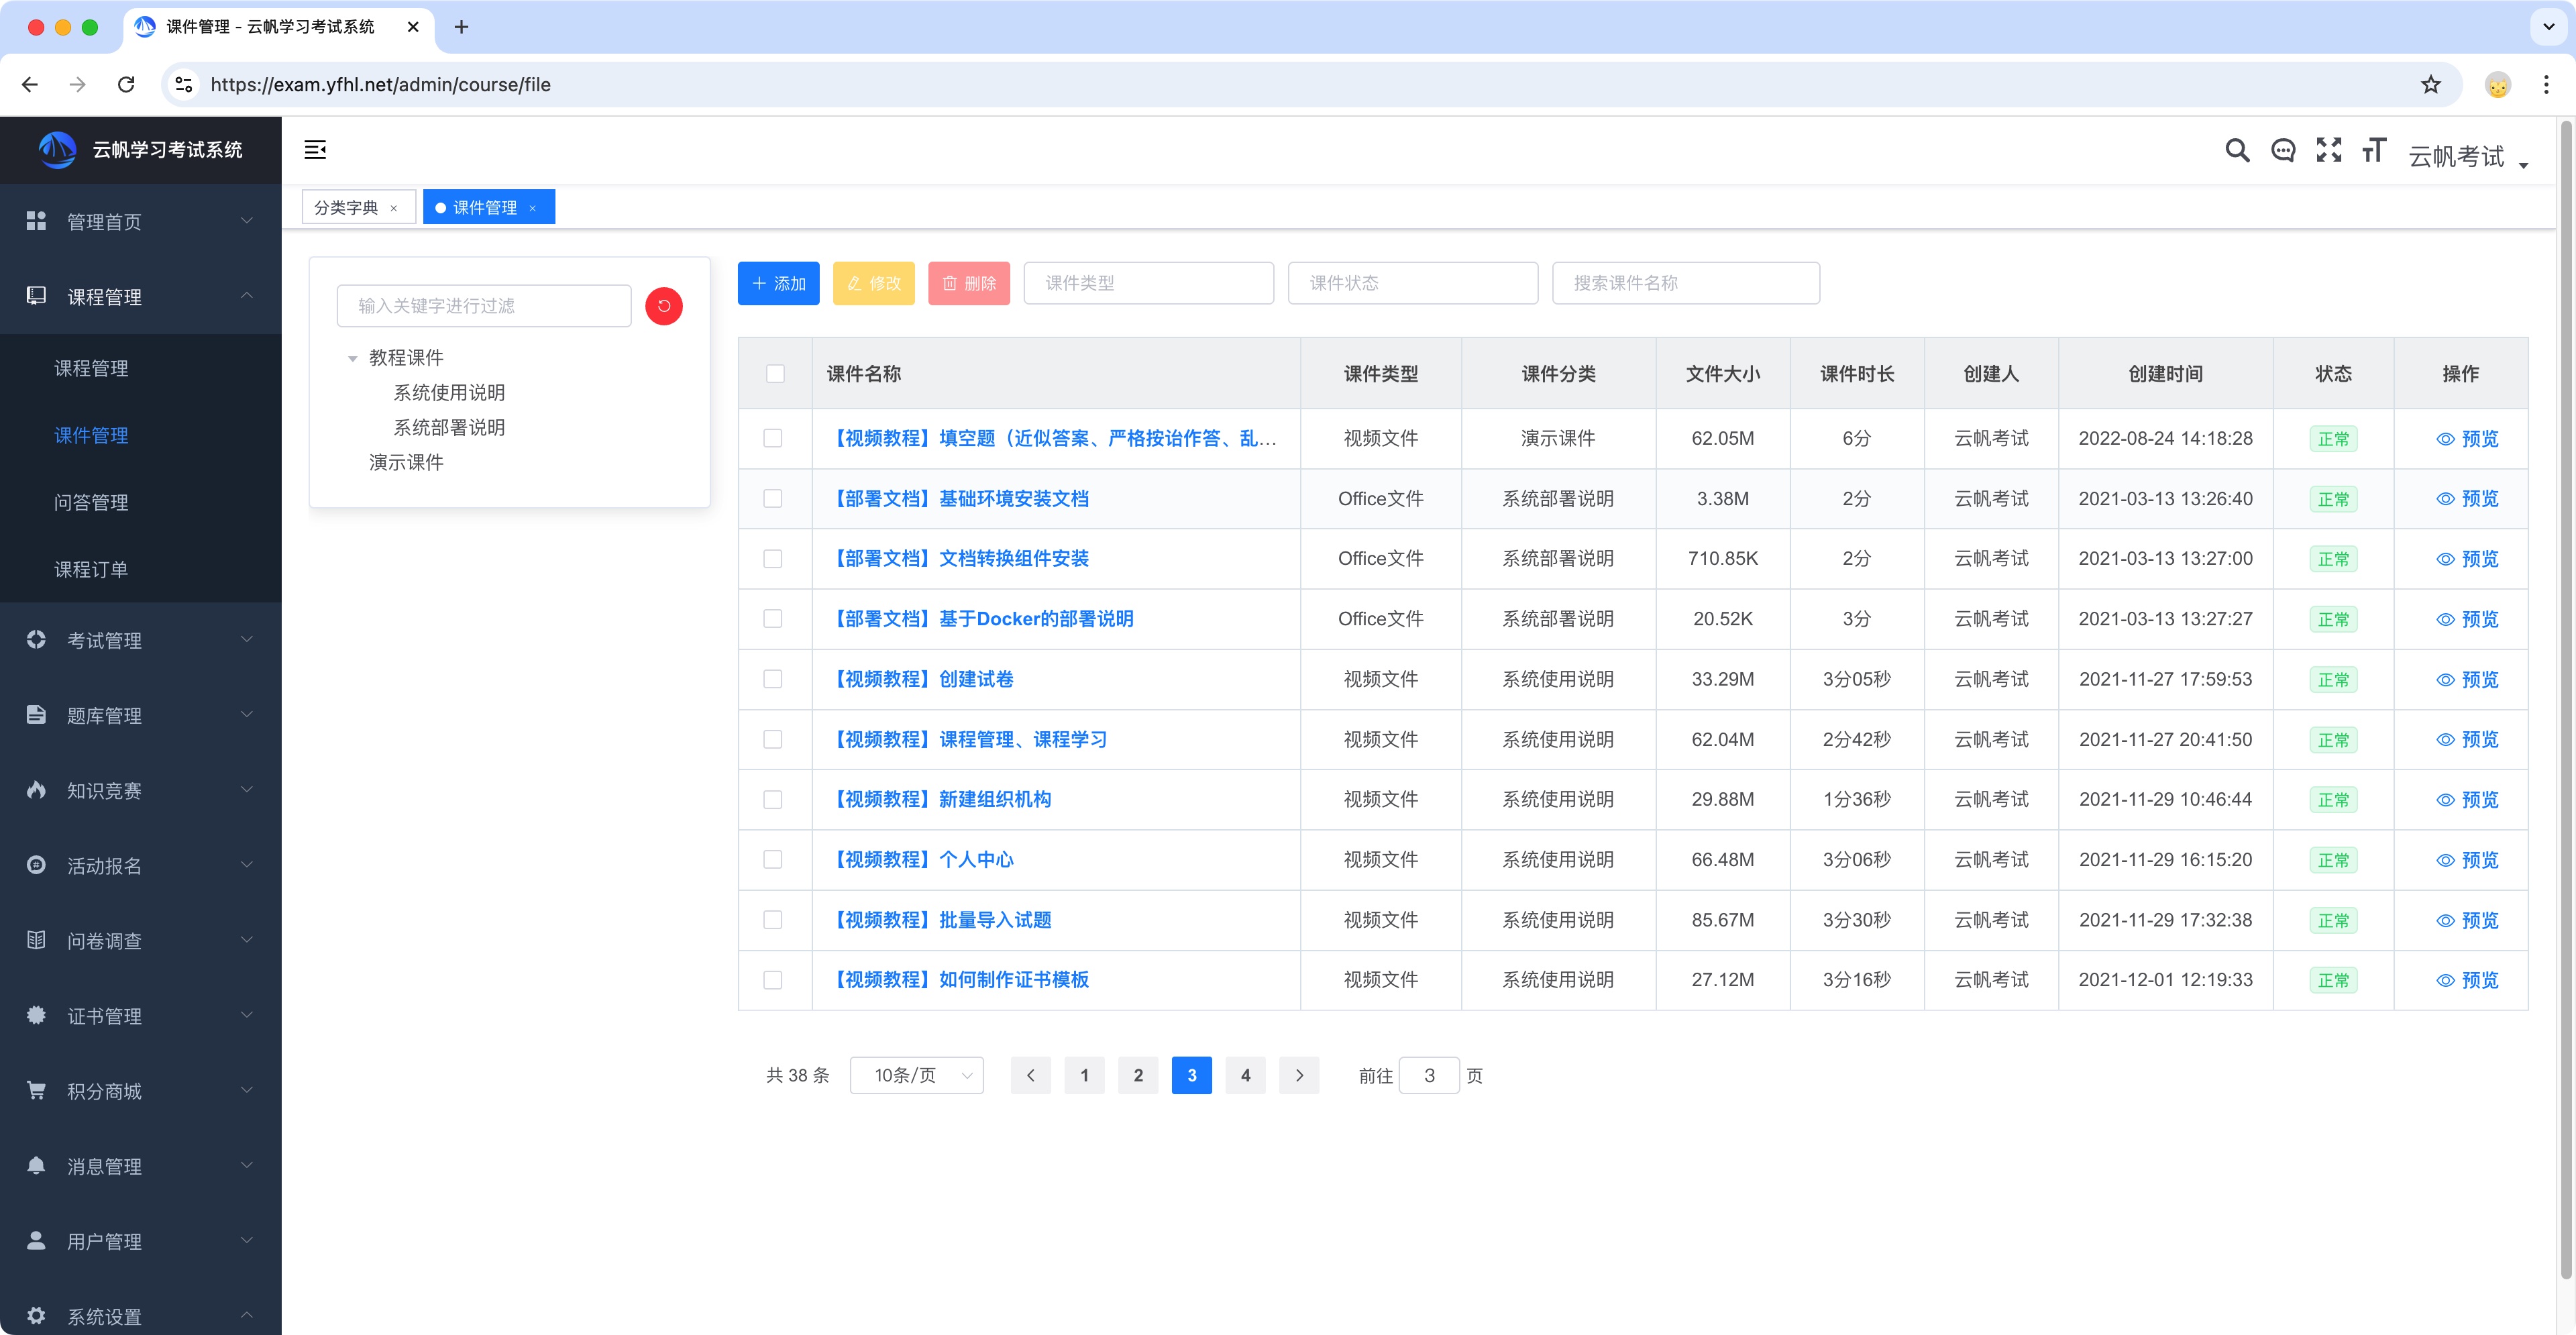The height and width of the screenshot is (1335, 2576).
Task: Open a new browser tab
Action: click(461, 27)
